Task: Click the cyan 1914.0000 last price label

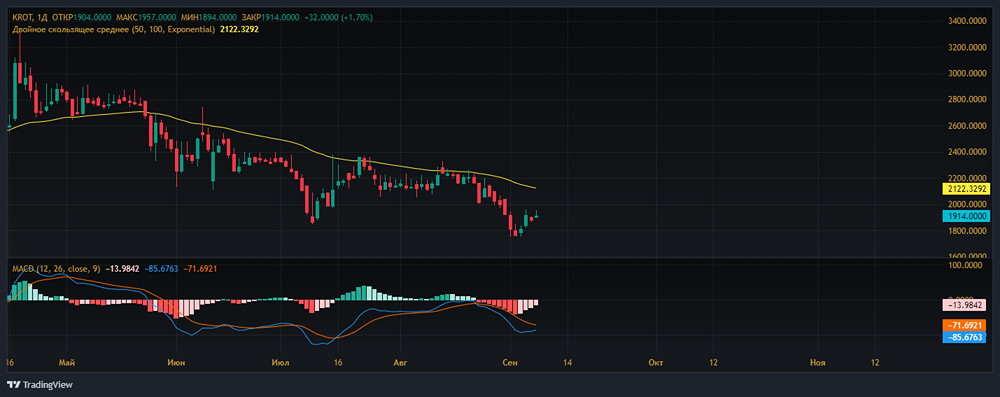Action: click(966, 216)
